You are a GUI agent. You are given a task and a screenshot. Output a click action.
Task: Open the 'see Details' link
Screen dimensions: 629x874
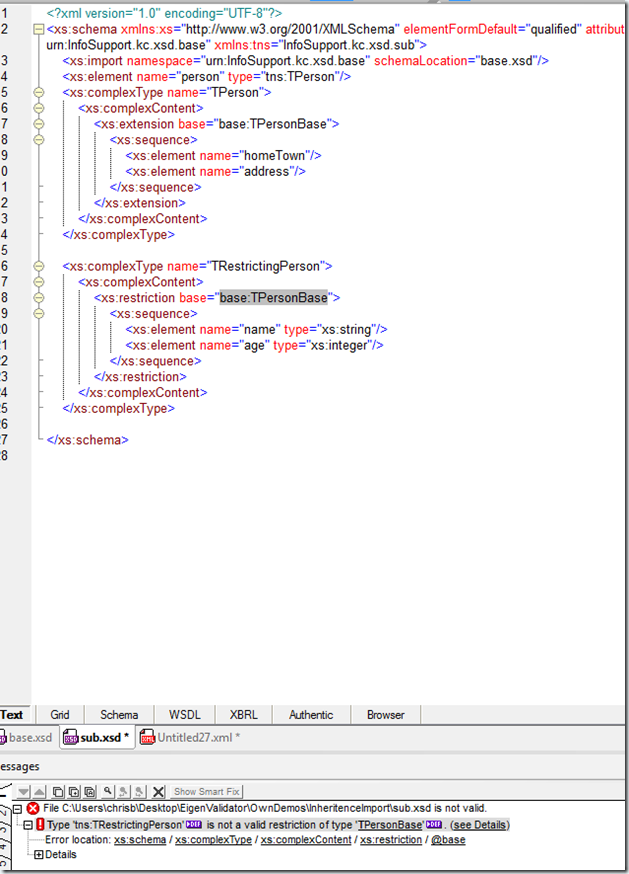480,824
